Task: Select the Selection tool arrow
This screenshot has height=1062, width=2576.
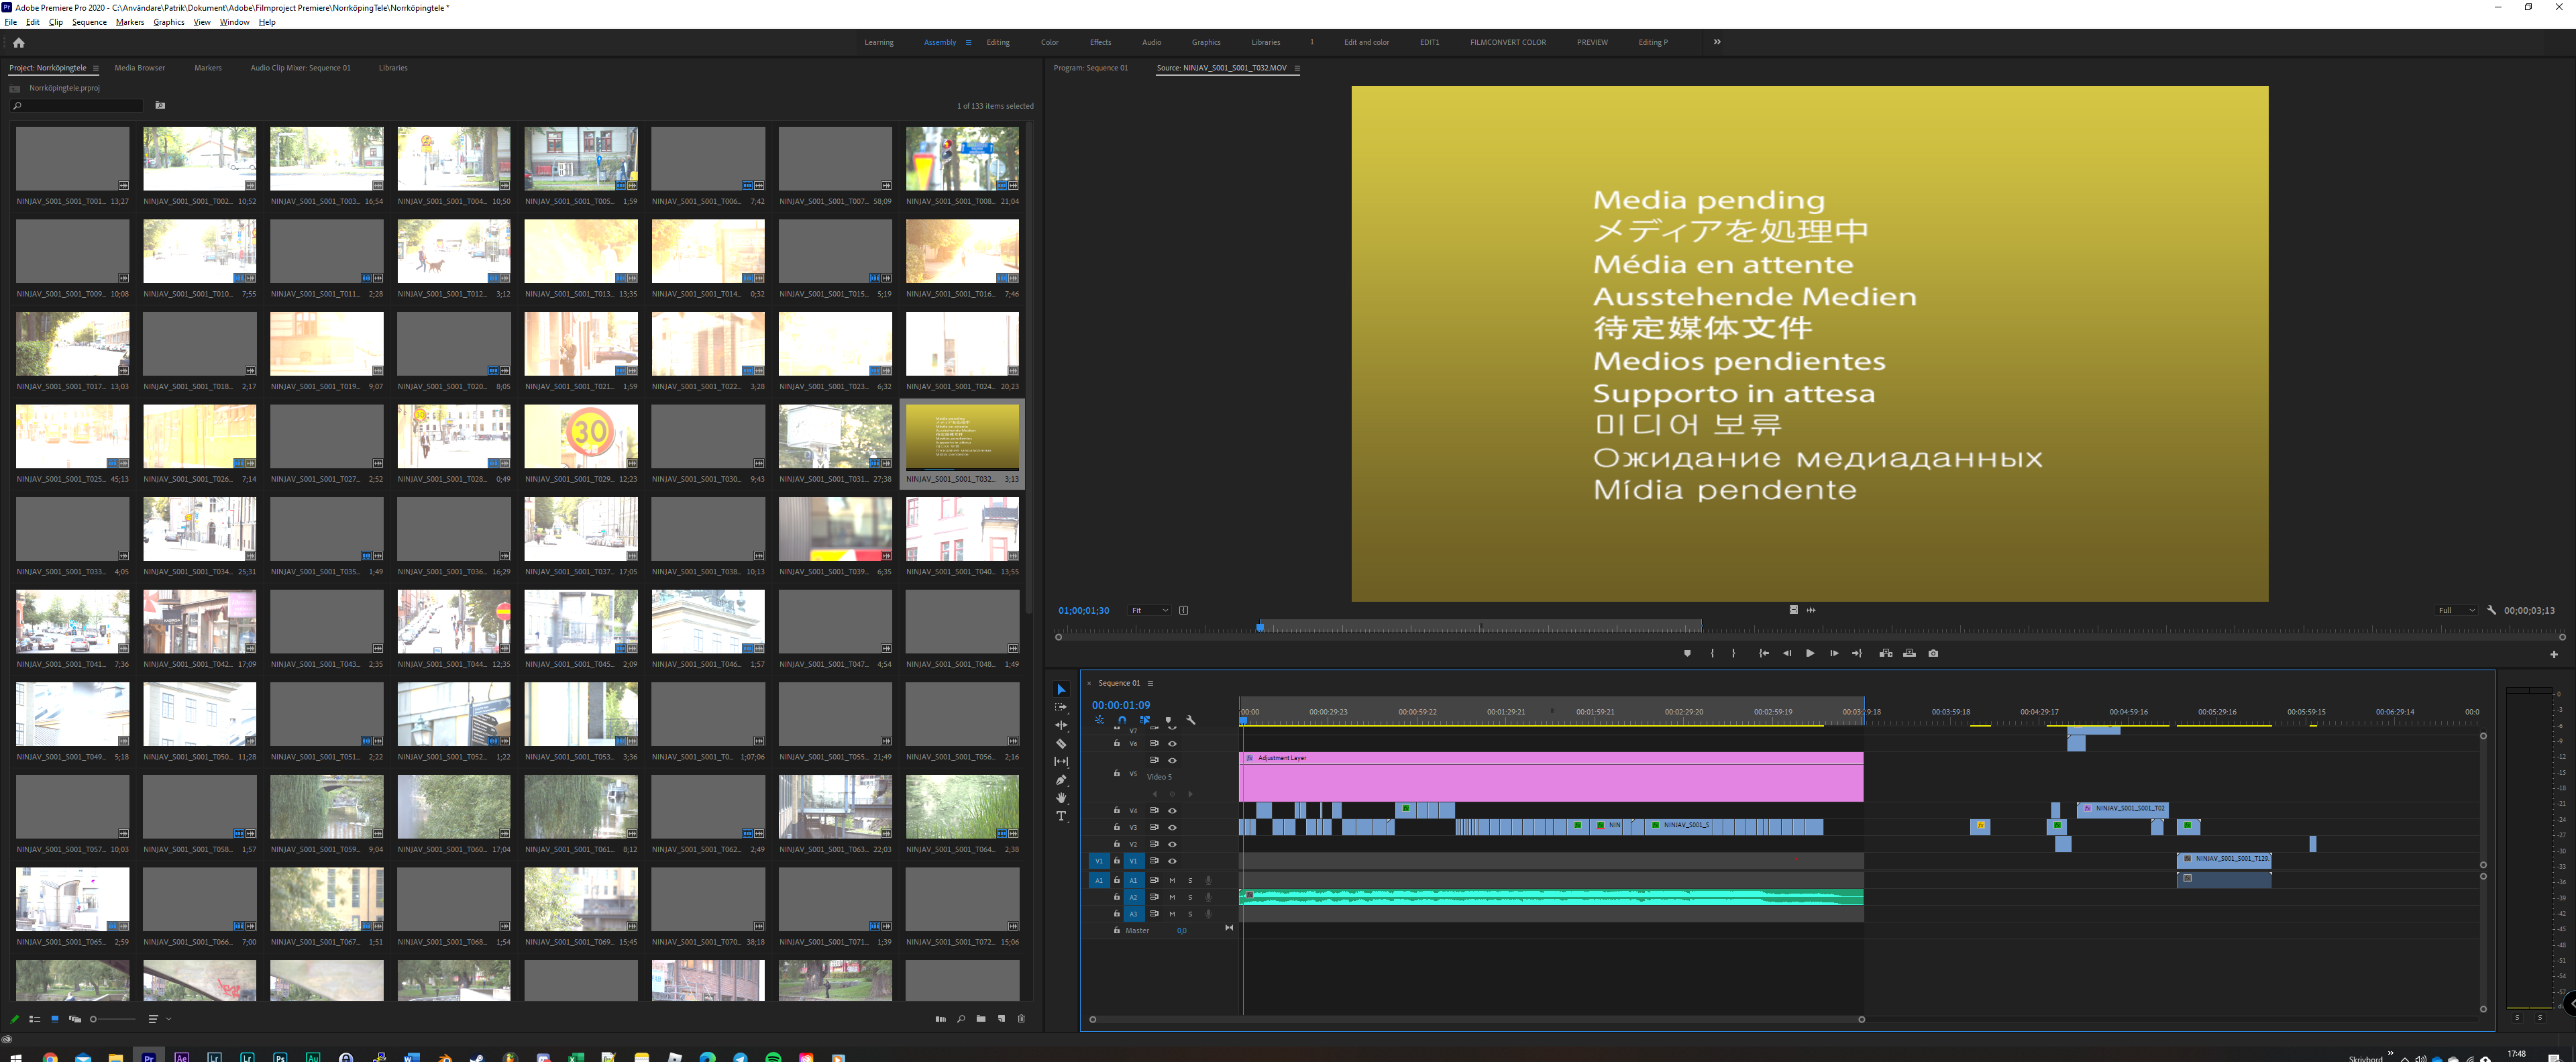Action: [1061, 689]
